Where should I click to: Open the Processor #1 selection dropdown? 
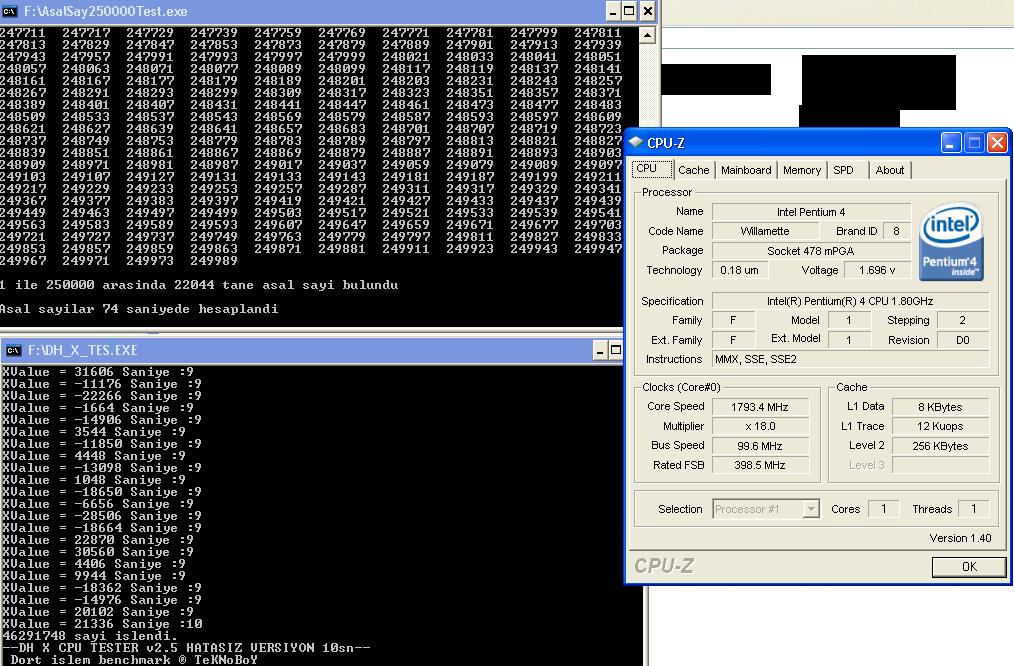766,509
